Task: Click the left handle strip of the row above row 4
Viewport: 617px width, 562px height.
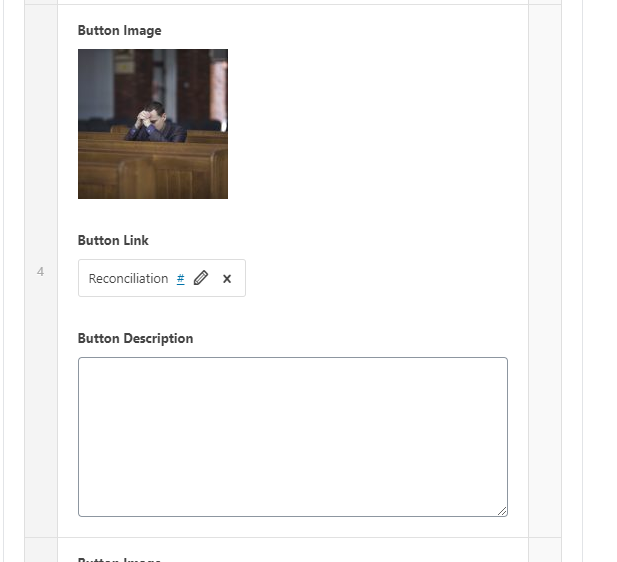Action: [x=40, y=2]
